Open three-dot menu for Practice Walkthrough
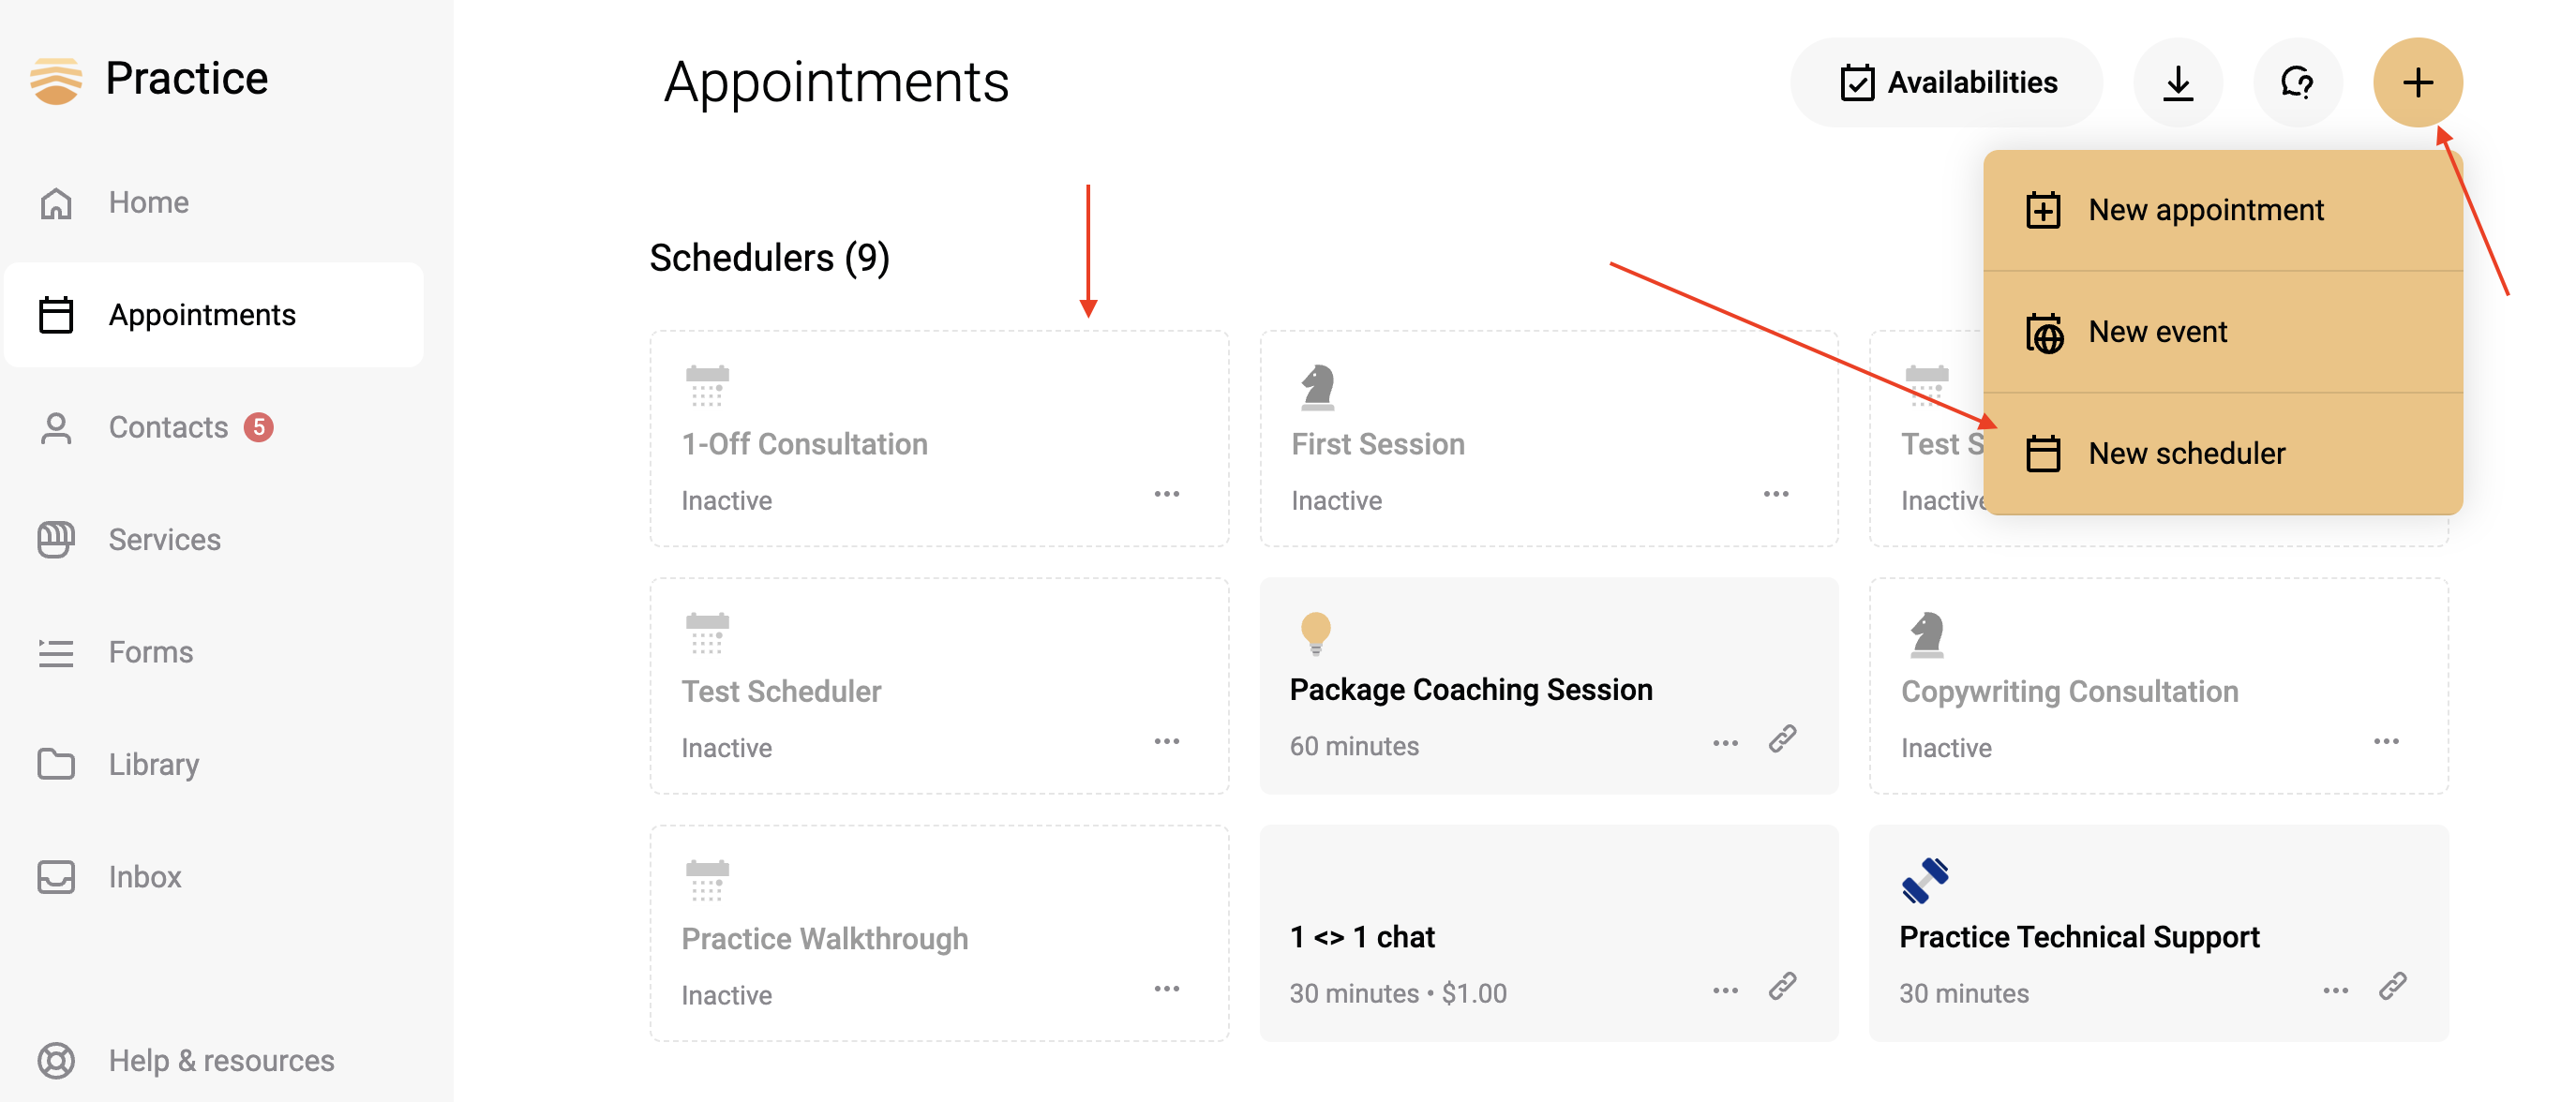The height and width of the screenshot is (1102, 2576). (1166, 988)
